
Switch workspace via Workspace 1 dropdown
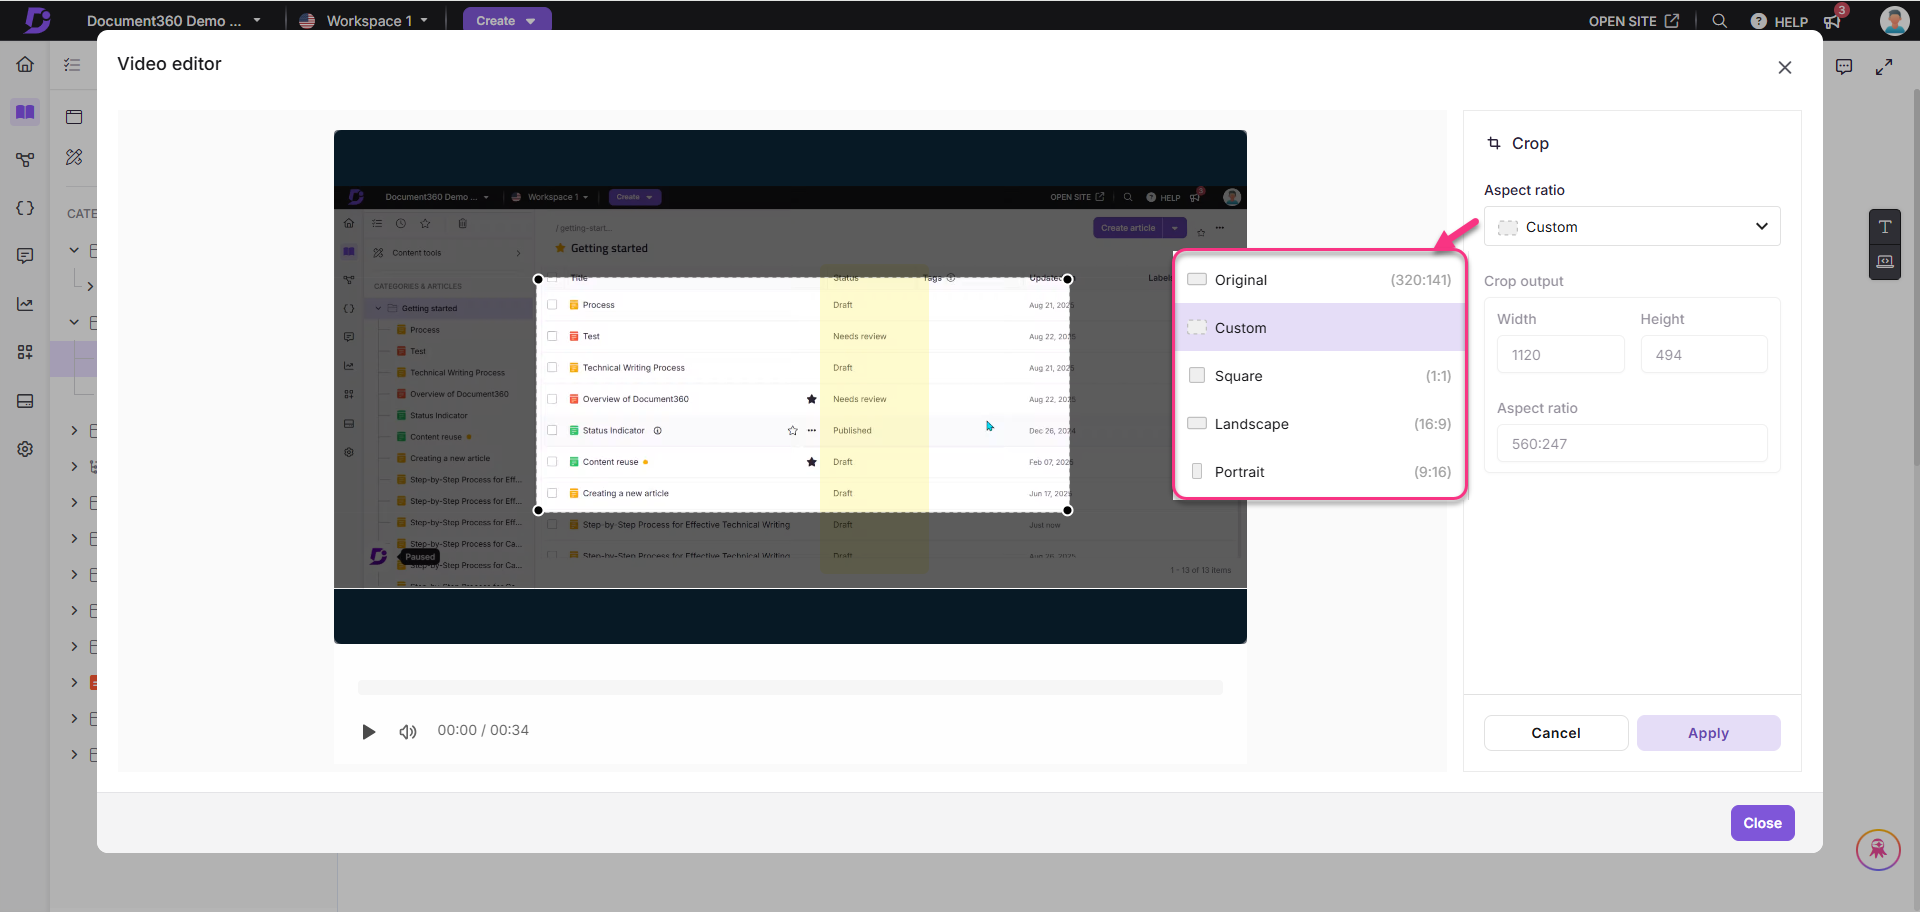364,20
